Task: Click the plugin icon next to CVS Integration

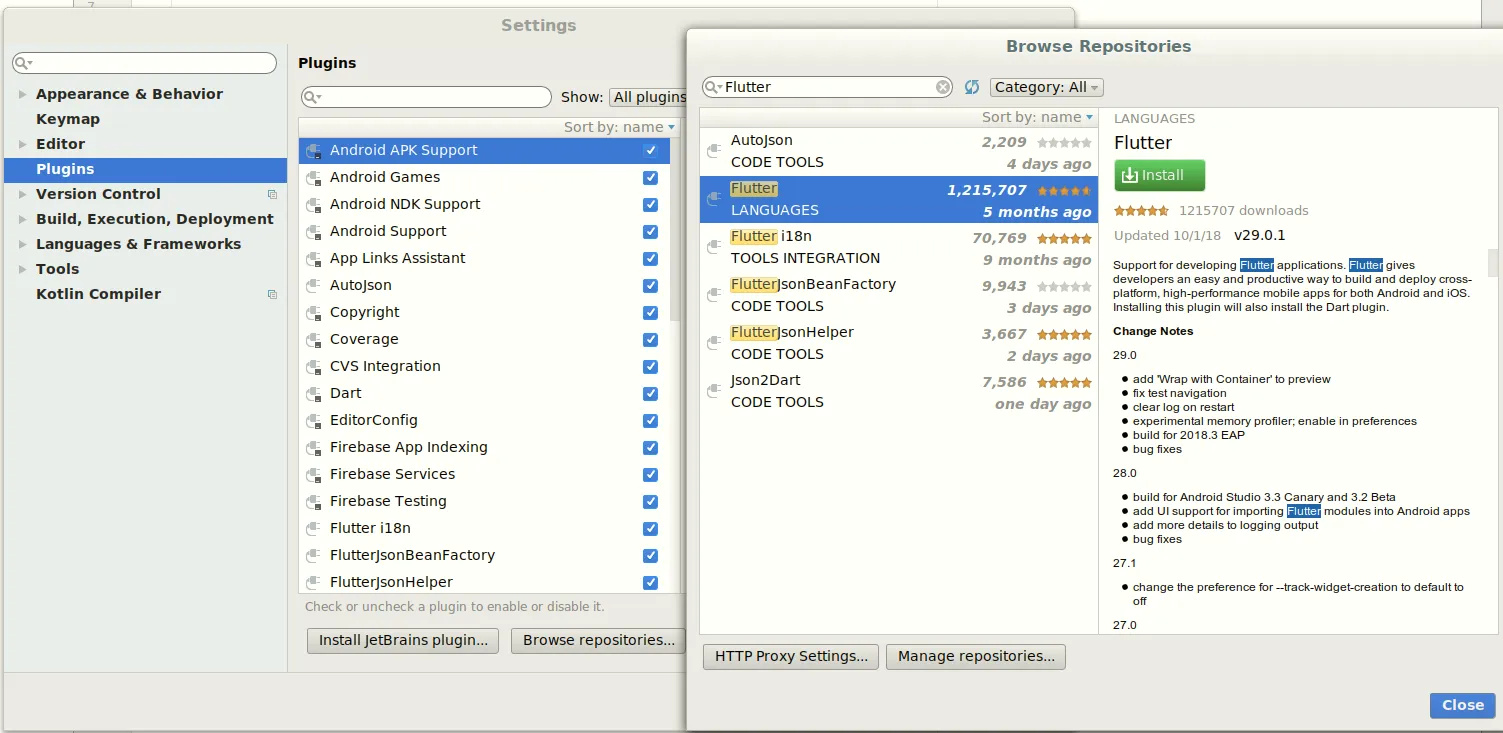Action: click(314, 366)
